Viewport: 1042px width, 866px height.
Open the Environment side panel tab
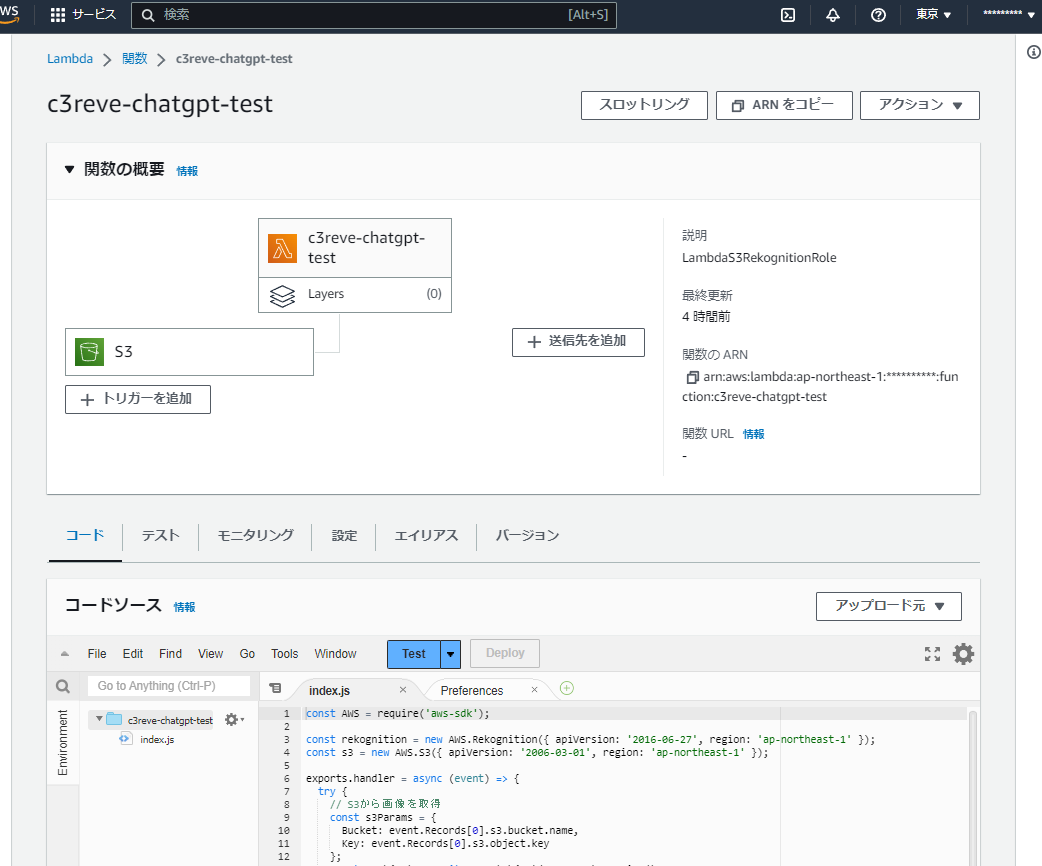[x=63, y=742]
